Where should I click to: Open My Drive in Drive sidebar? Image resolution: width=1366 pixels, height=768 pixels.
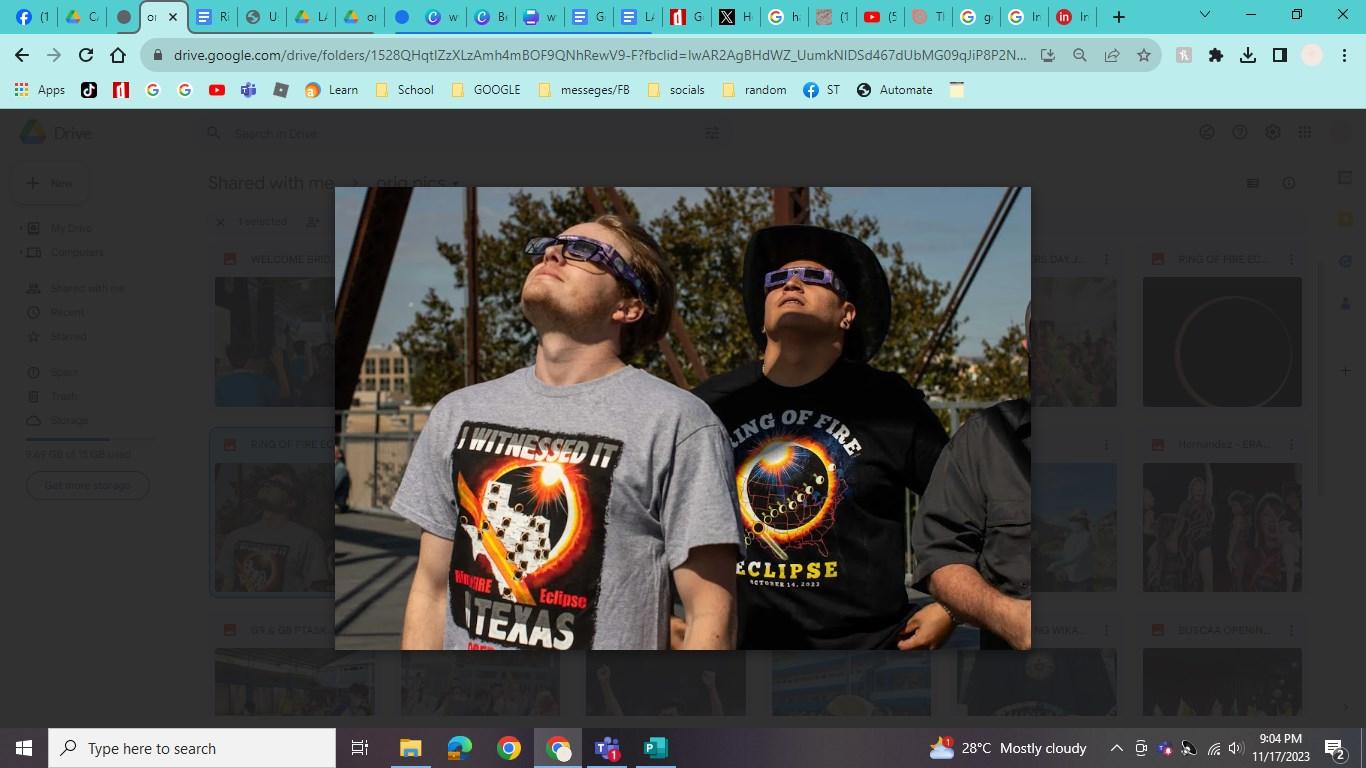click(71, 228)
